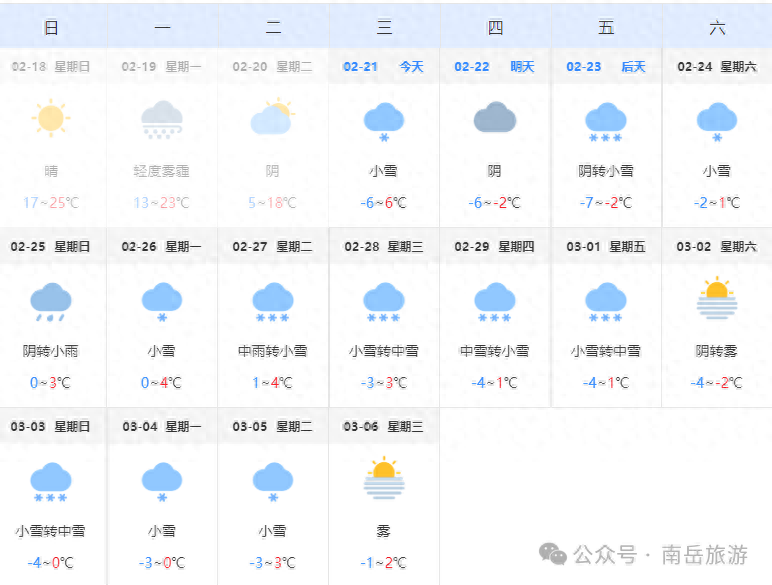This screenshot has width=772, height=585.
Task: Click the snow icon for 03-03
Action: [x=51, y=482]
